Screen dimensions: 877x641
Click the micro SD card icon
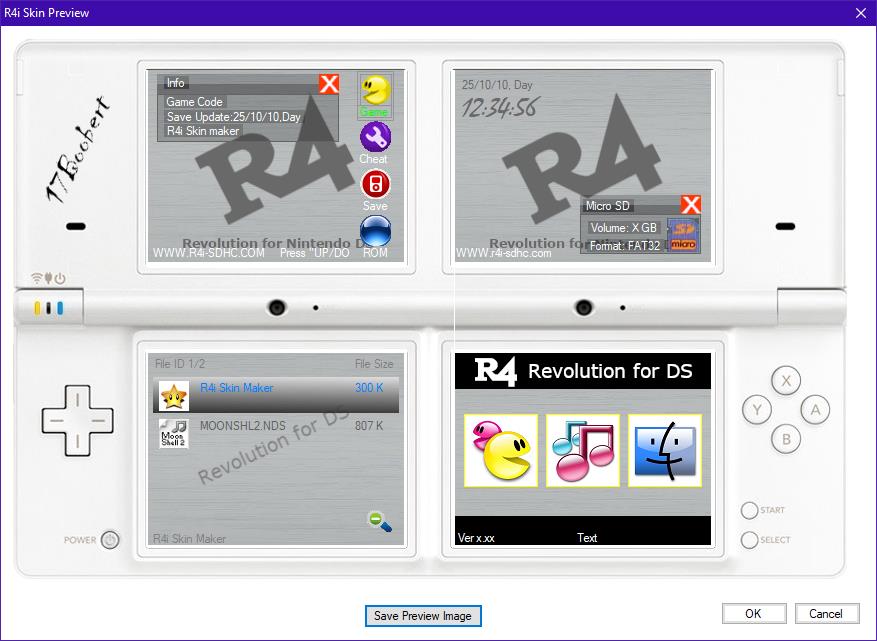pos(683,235)
